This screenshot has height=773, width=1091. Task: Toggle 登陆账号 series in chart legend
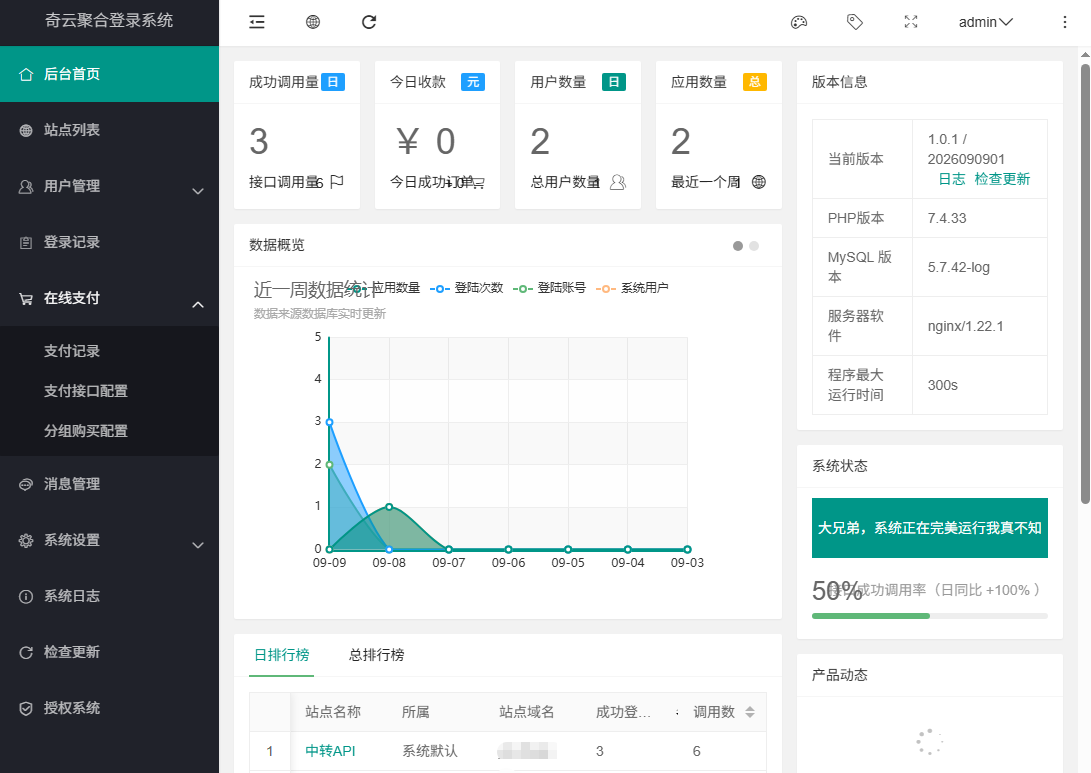click(x=549, y=288)
